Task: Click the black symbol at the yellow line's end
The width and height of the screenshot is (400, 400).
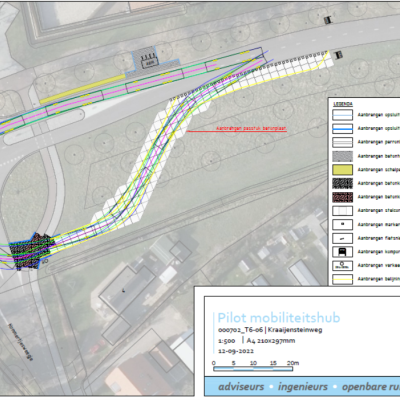Action: point(338,55)
